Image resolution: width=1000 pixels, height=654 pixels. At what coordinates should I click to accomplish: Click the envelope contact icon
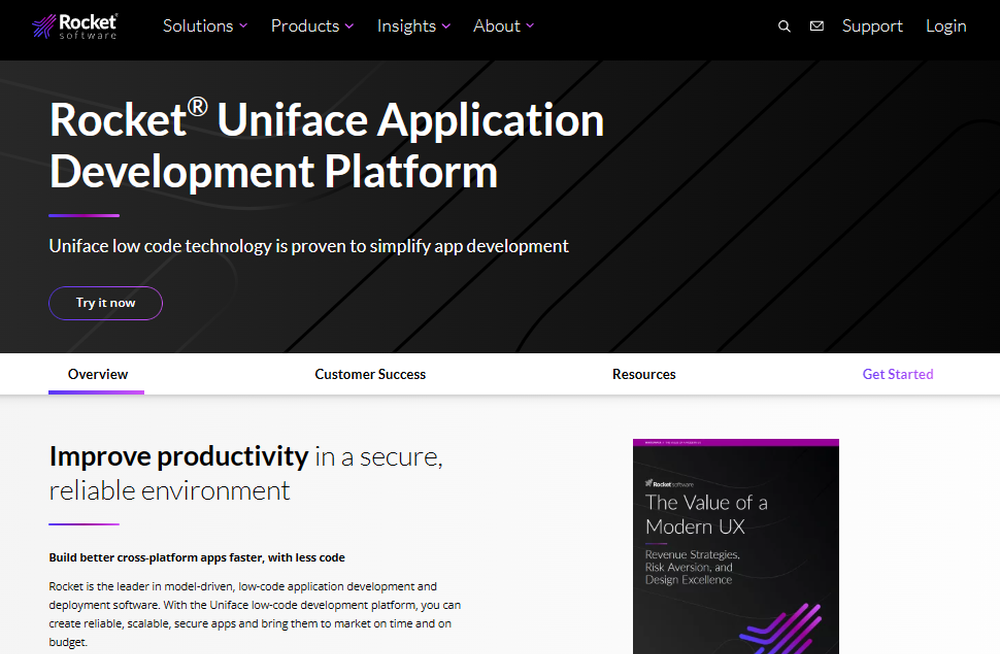point(817,26)
